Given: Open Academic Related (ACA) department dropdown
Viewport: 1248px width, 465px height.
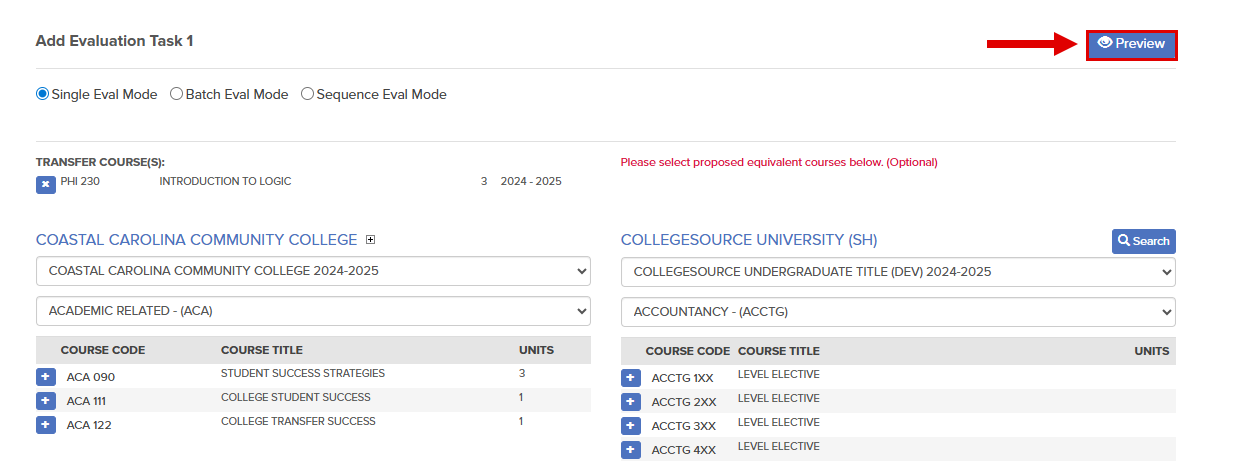Looking at the screenshot, I should 313,311.
